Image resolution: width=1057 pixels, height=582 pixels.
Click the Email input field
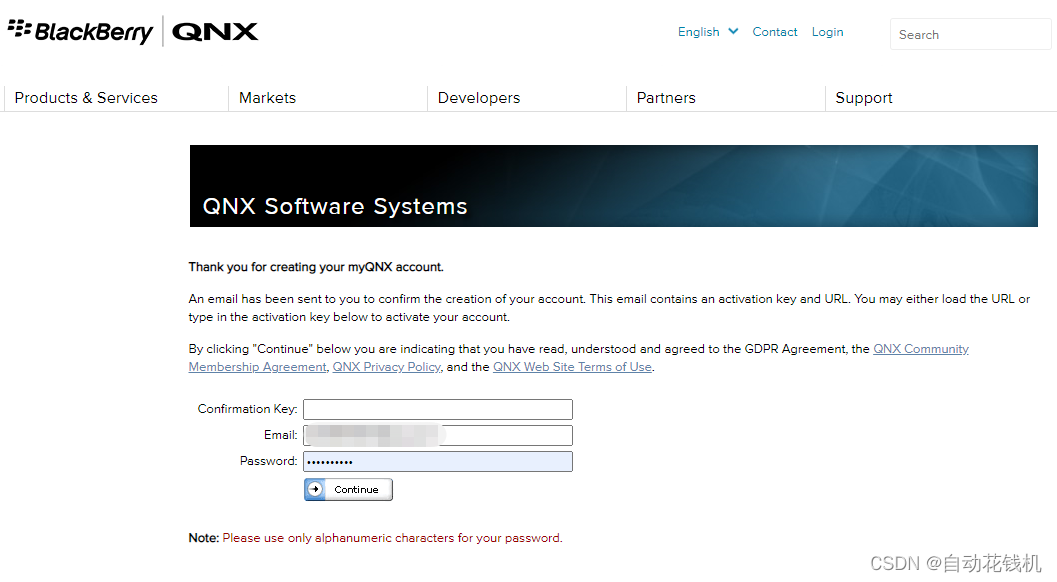437,435
